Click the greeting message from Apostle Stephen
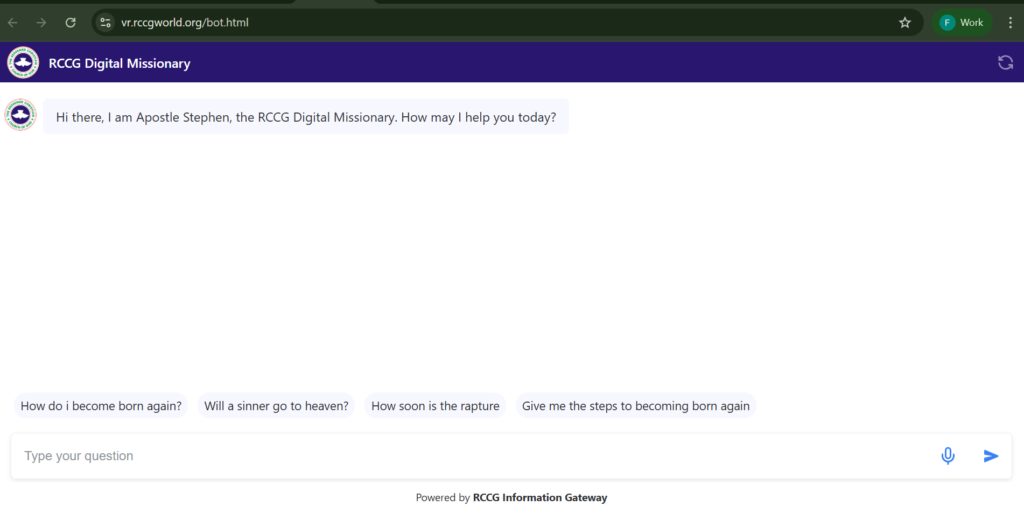Viewport: 1024px width, 513px height. point(306,117)
